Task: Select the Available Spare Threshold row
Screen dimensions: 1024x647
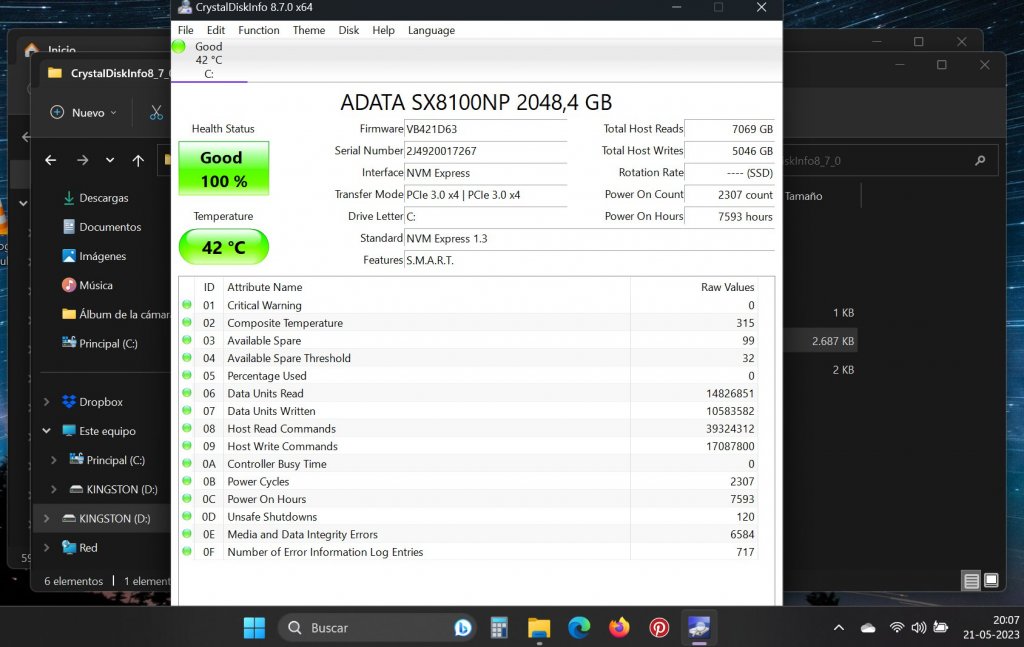Action: click(x=469, y=358)
